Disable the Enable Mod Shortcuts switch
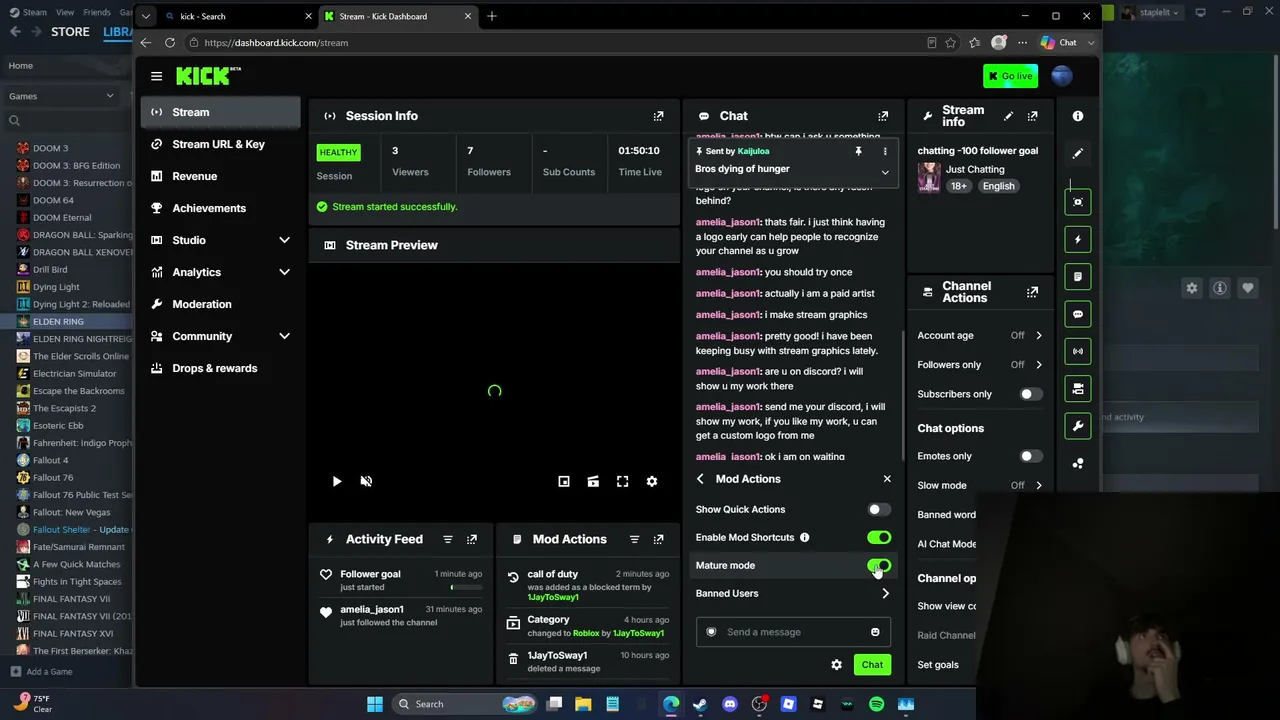This screenshot has height=720, width=1280. [x=879, y=538]
